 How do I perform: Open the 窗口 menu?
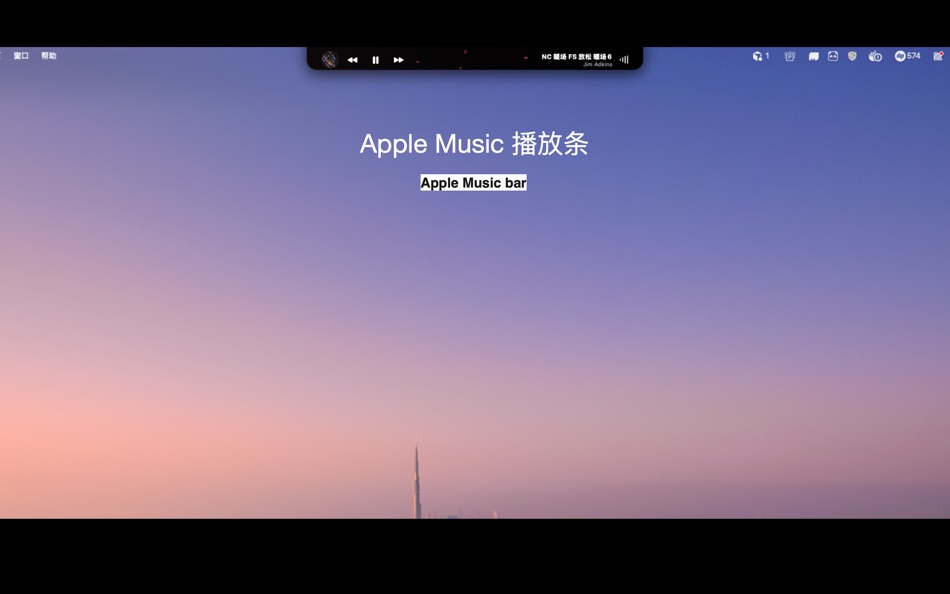coord(19,56)
